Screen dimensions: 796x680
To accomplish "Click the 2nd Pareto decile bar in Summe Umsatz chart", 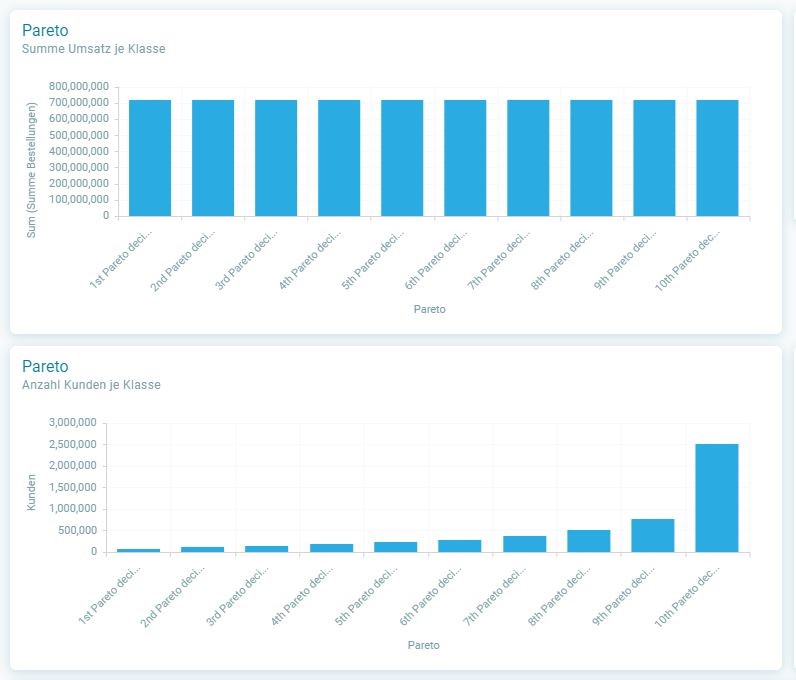I will [213, 158].
